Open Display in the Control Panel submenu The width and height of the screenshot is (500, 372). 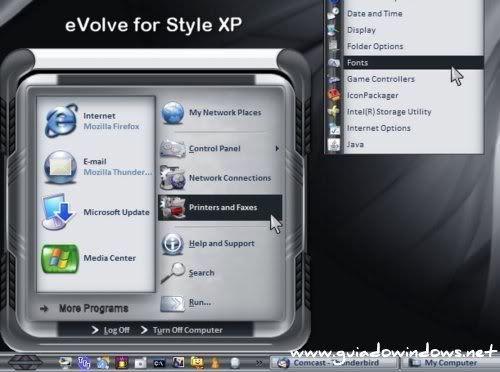[x=361, y=30]
